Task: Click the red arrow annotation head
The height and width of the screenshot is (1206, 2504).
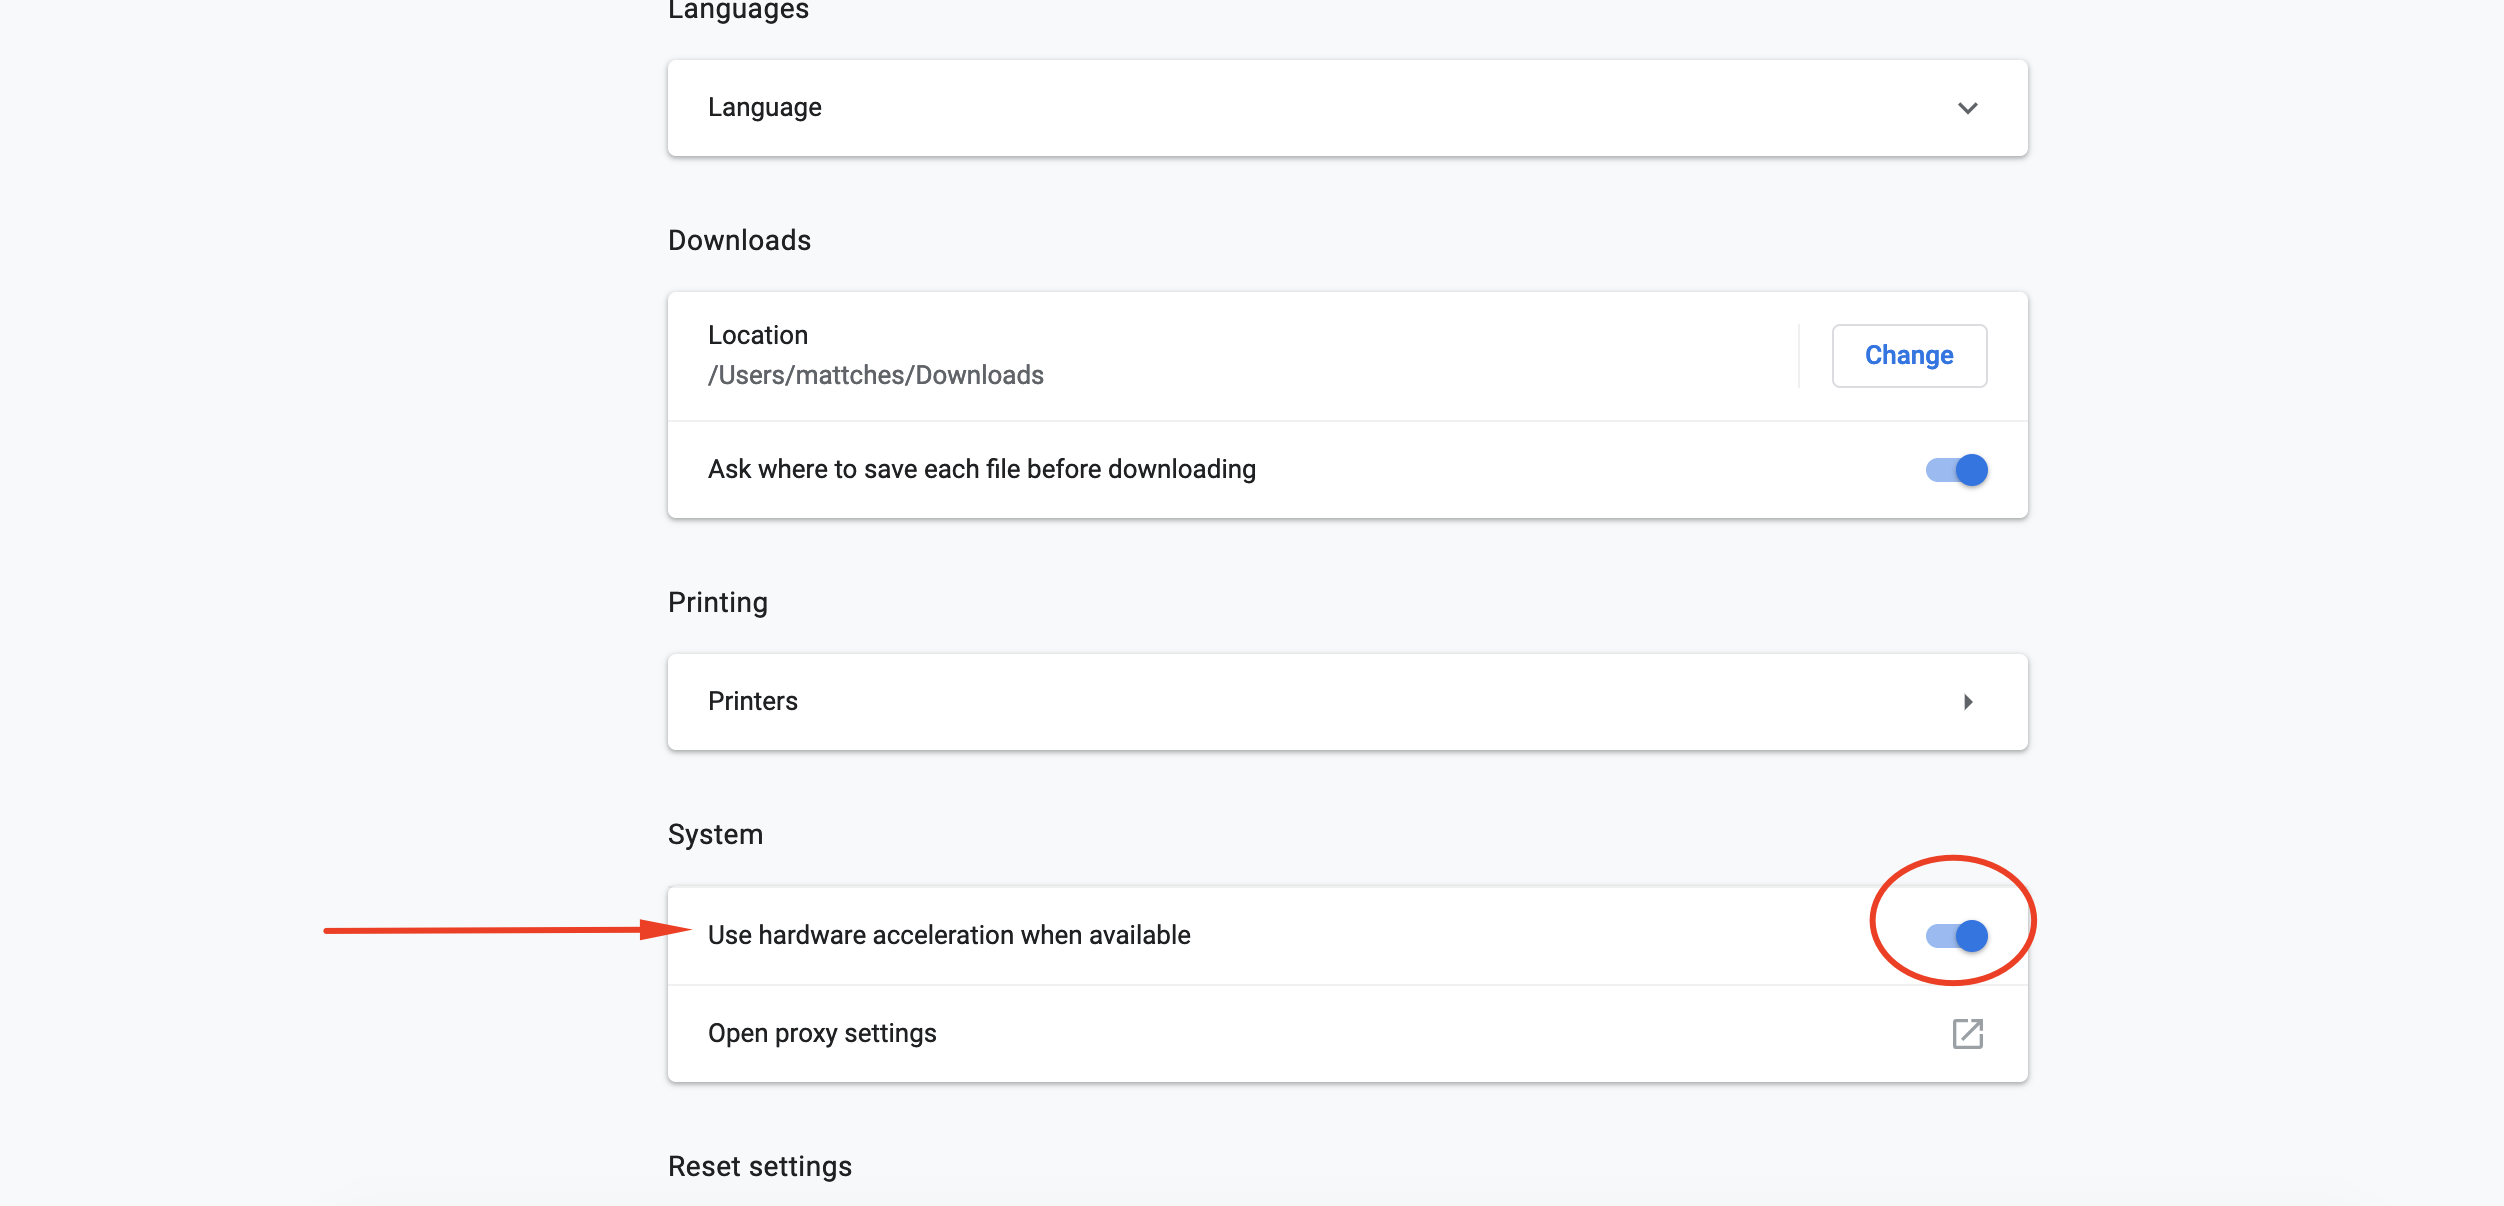Action: pyautogui.click(x=665, y=930)
